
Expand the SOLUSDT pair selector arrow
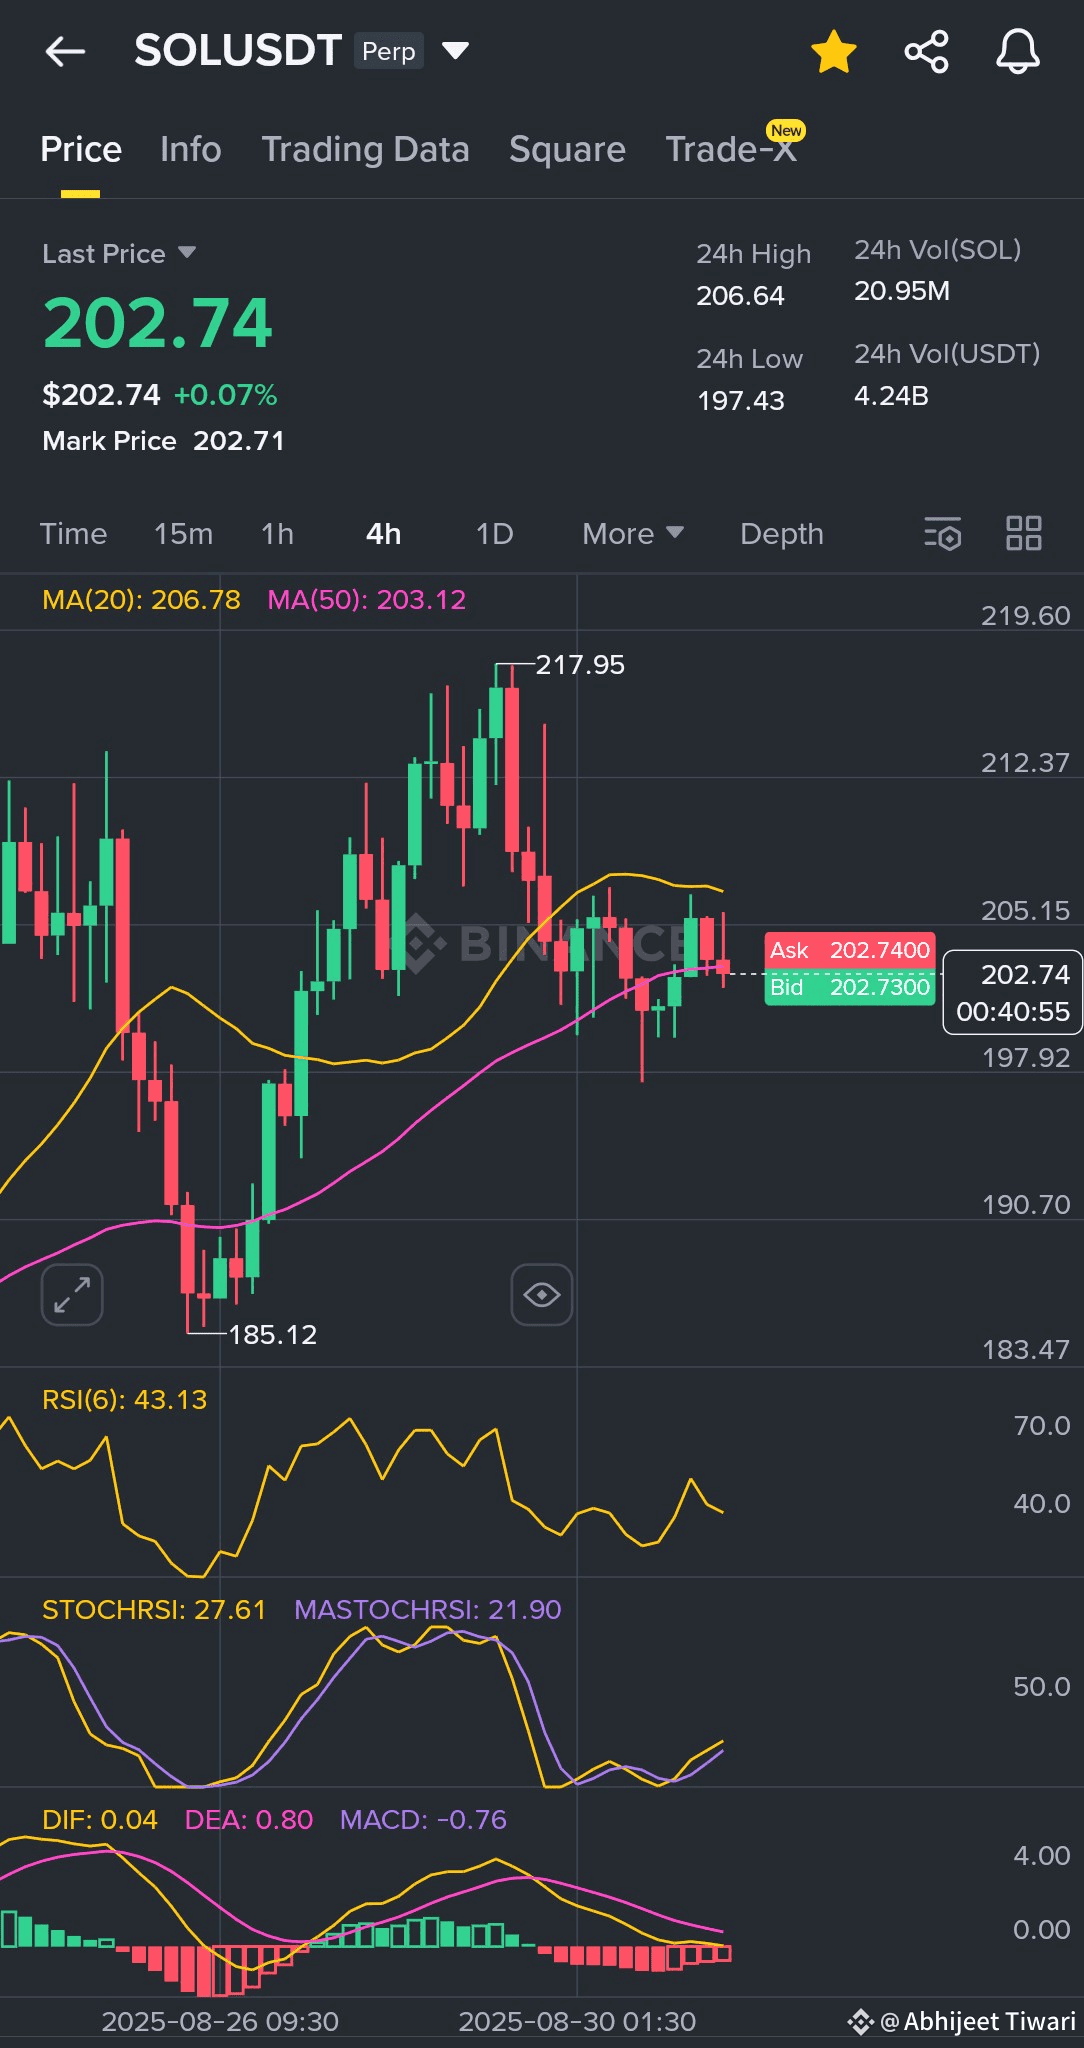tap(455, 51)
